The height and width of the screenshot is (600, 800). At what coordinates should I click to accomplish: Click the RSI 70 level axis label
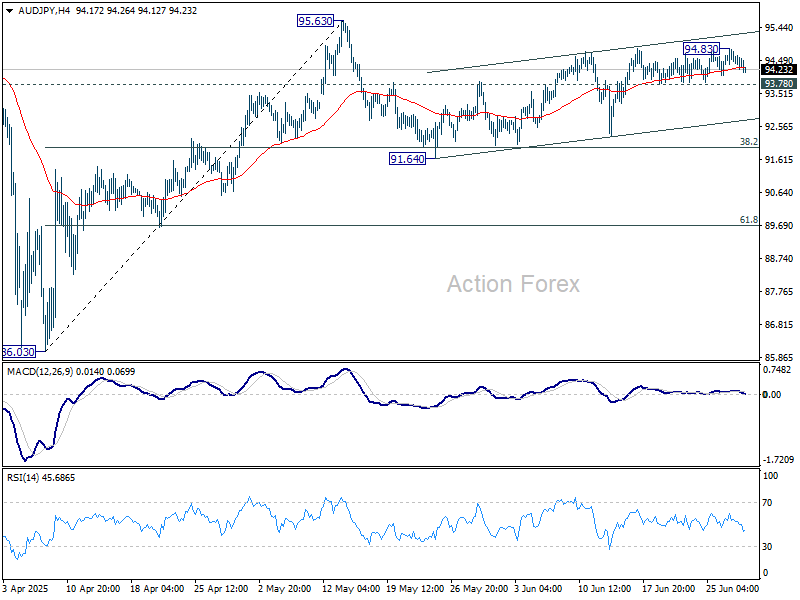[767, 503]
